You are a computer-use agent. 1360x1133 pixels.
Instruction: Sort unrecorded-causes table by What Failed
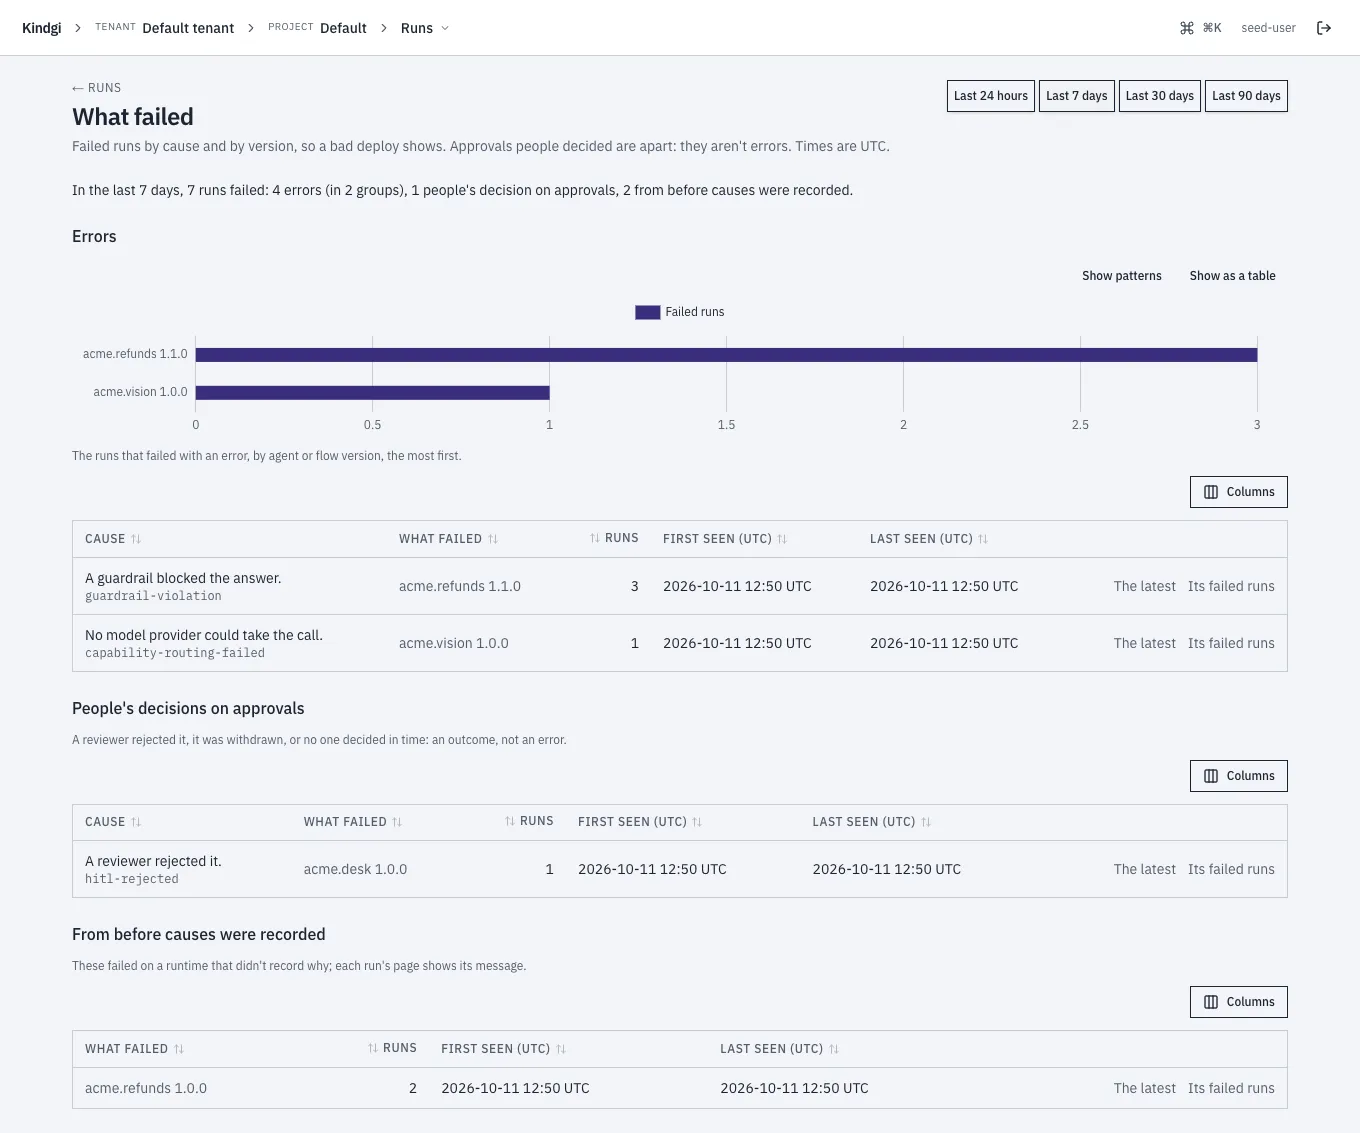pos(135,1049)
